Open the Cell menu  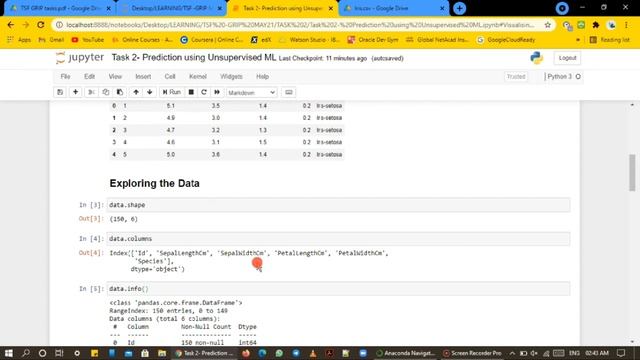[x=170, y=76]
